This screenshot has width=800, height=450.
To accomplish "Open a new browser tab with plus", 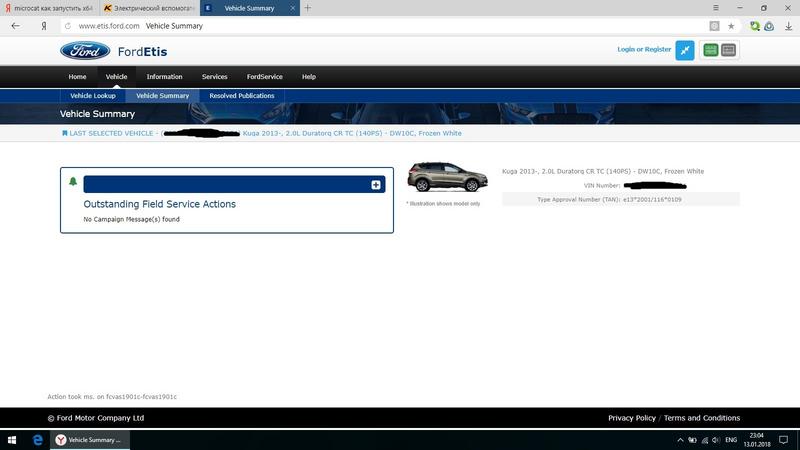I will pos(308,8).
